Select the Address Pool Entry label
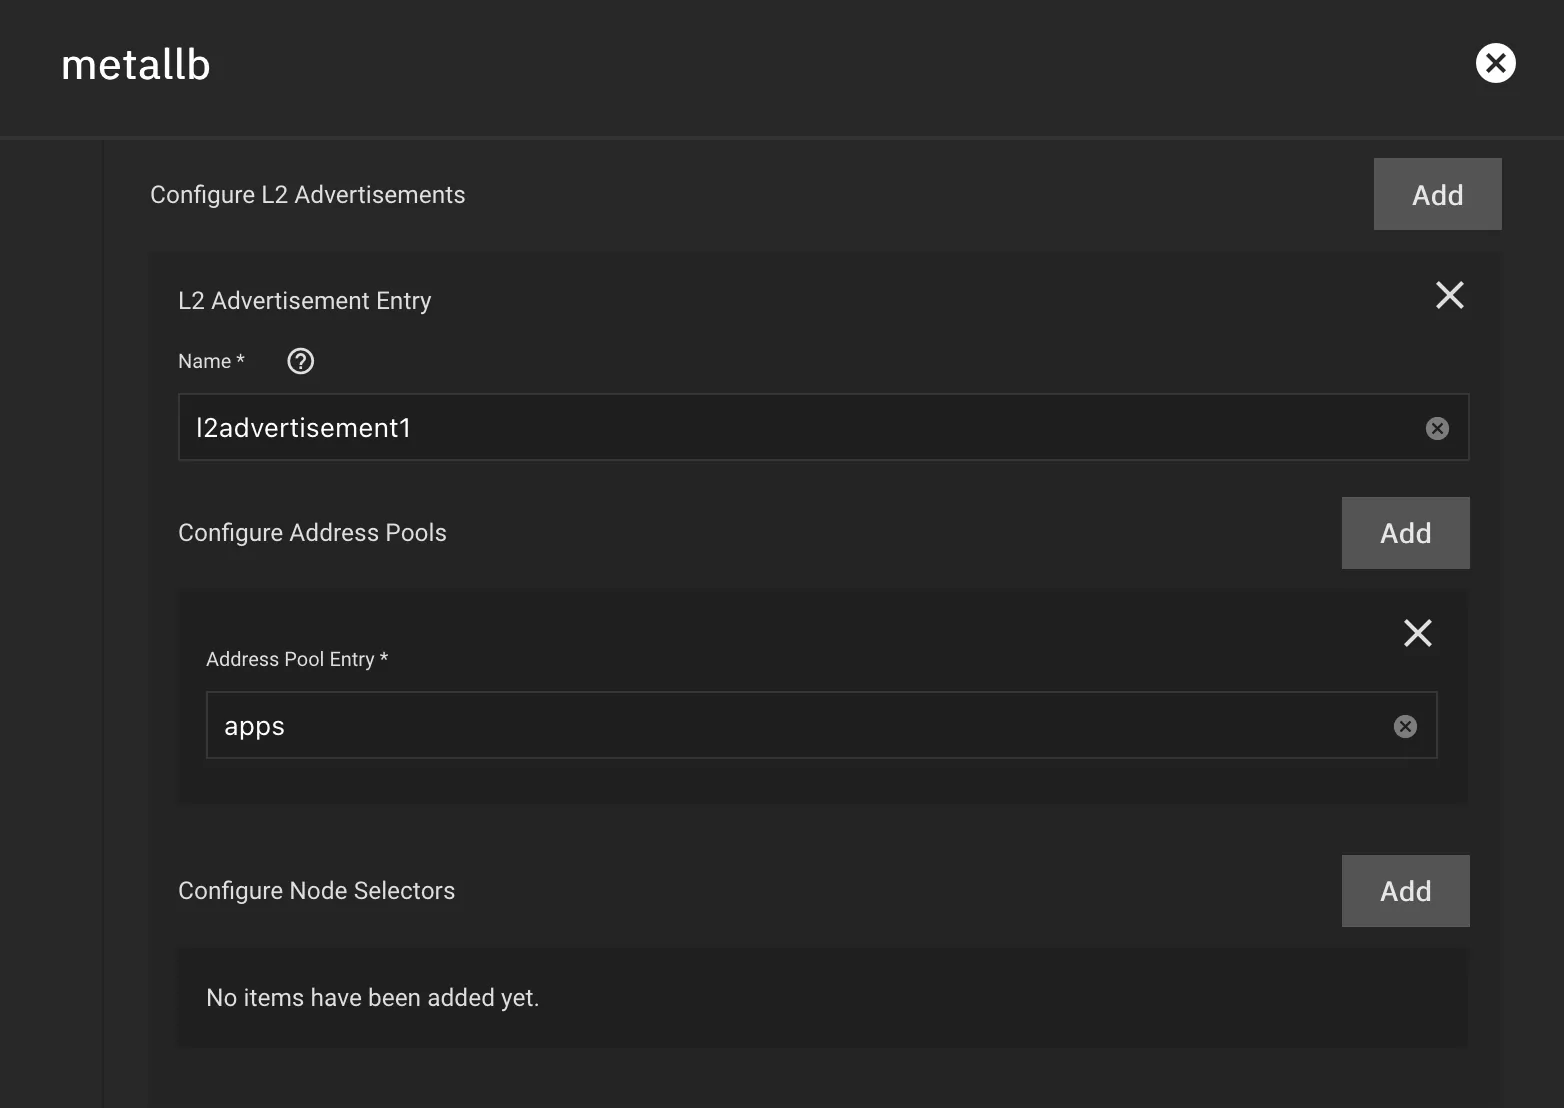This screenshot has width=1564, height=1108. (x=296, y=659)
